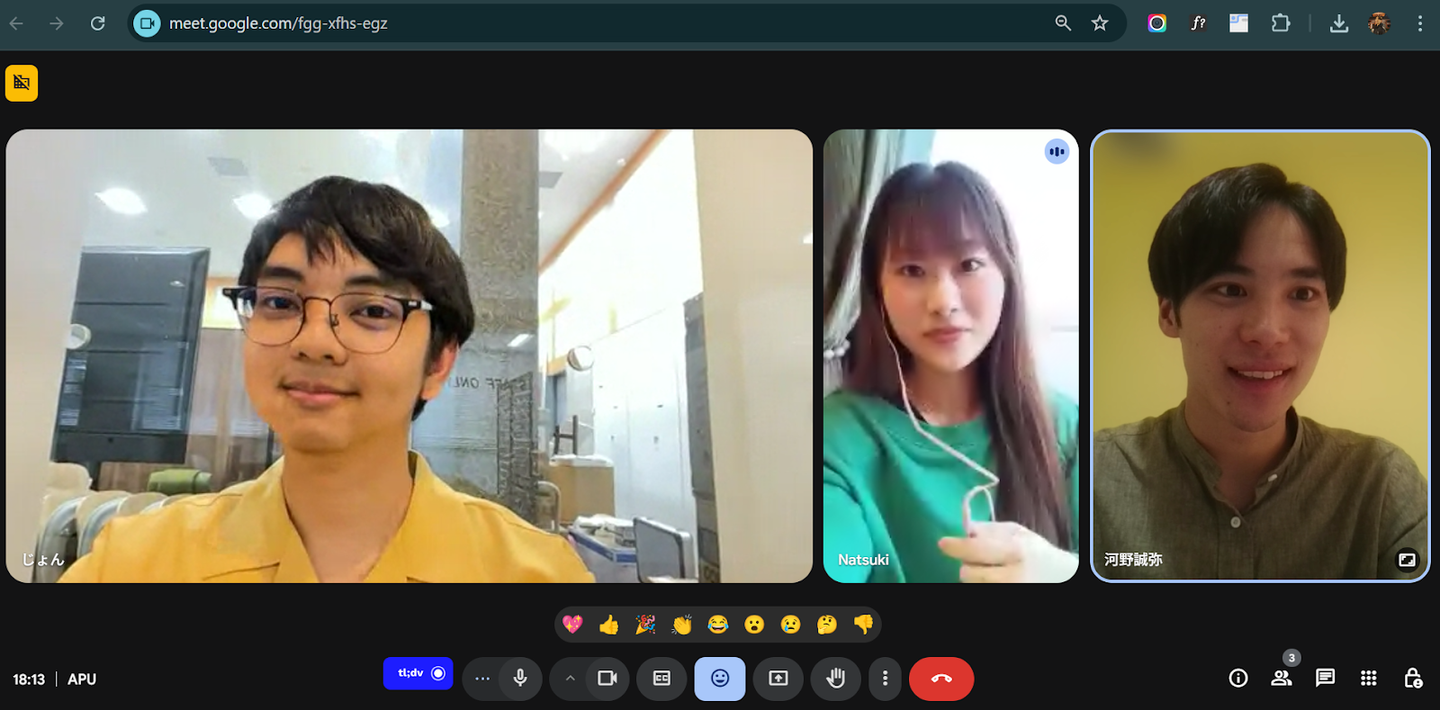Open Chrome three-dot menu
This screenshot has height=710, width=1440.
click(1420, 23)
